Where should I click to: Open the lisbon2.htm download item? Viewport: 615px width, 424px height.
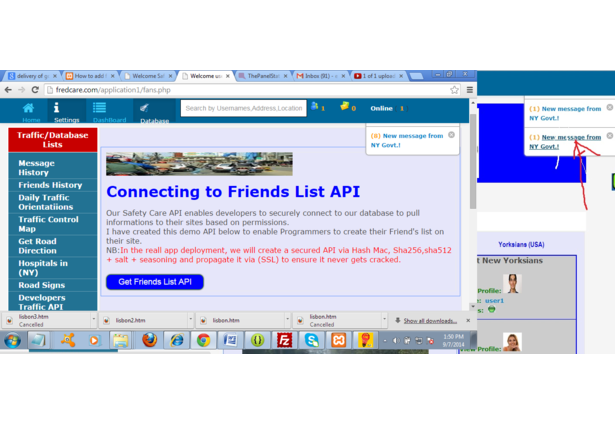(142, 320)
